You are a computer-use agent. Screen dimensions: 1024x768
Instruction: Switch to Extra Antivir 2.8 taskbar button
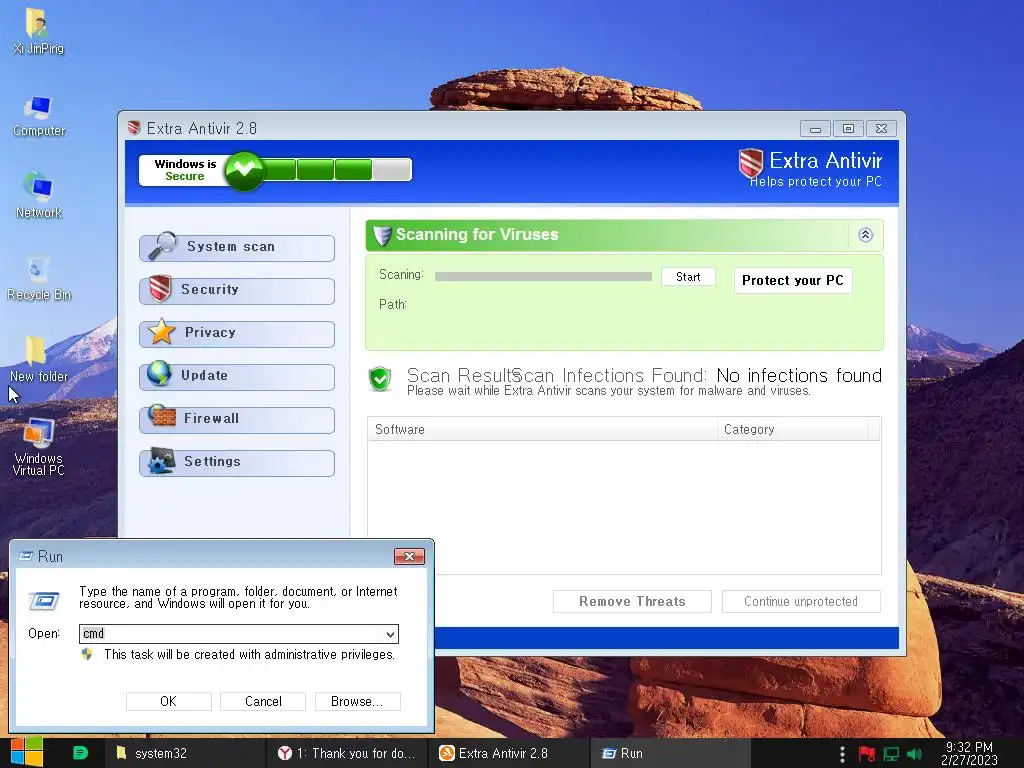click(x=508, y=753)
